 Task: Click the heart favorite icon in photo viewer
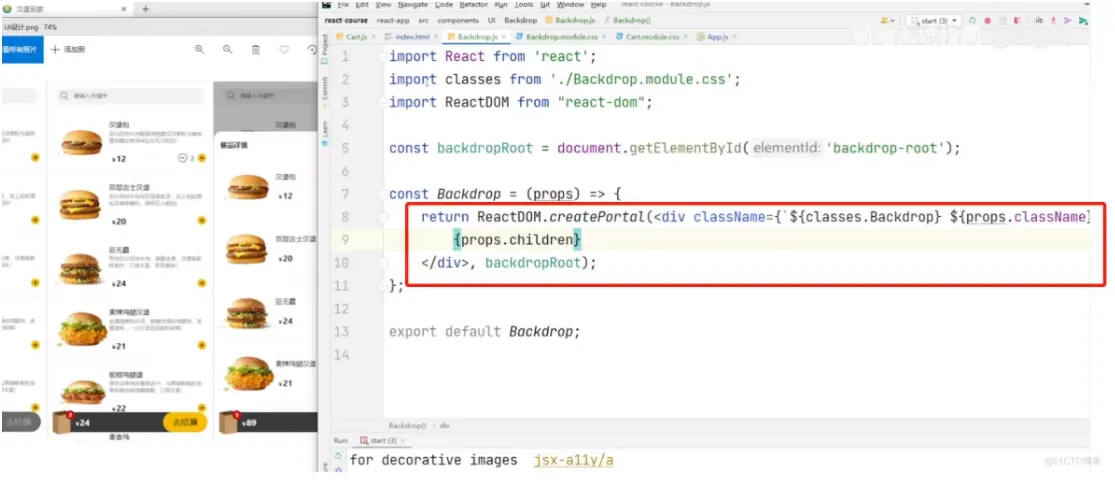284,49
